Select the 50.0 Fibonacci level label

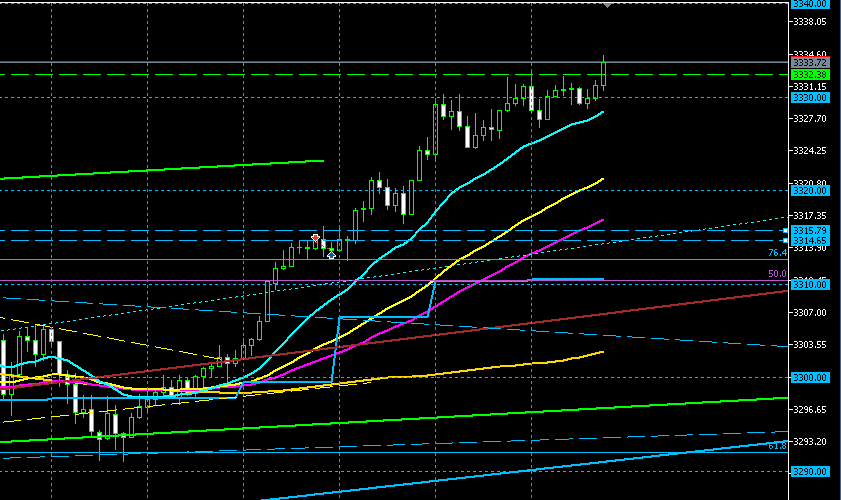tap(776, 274)
